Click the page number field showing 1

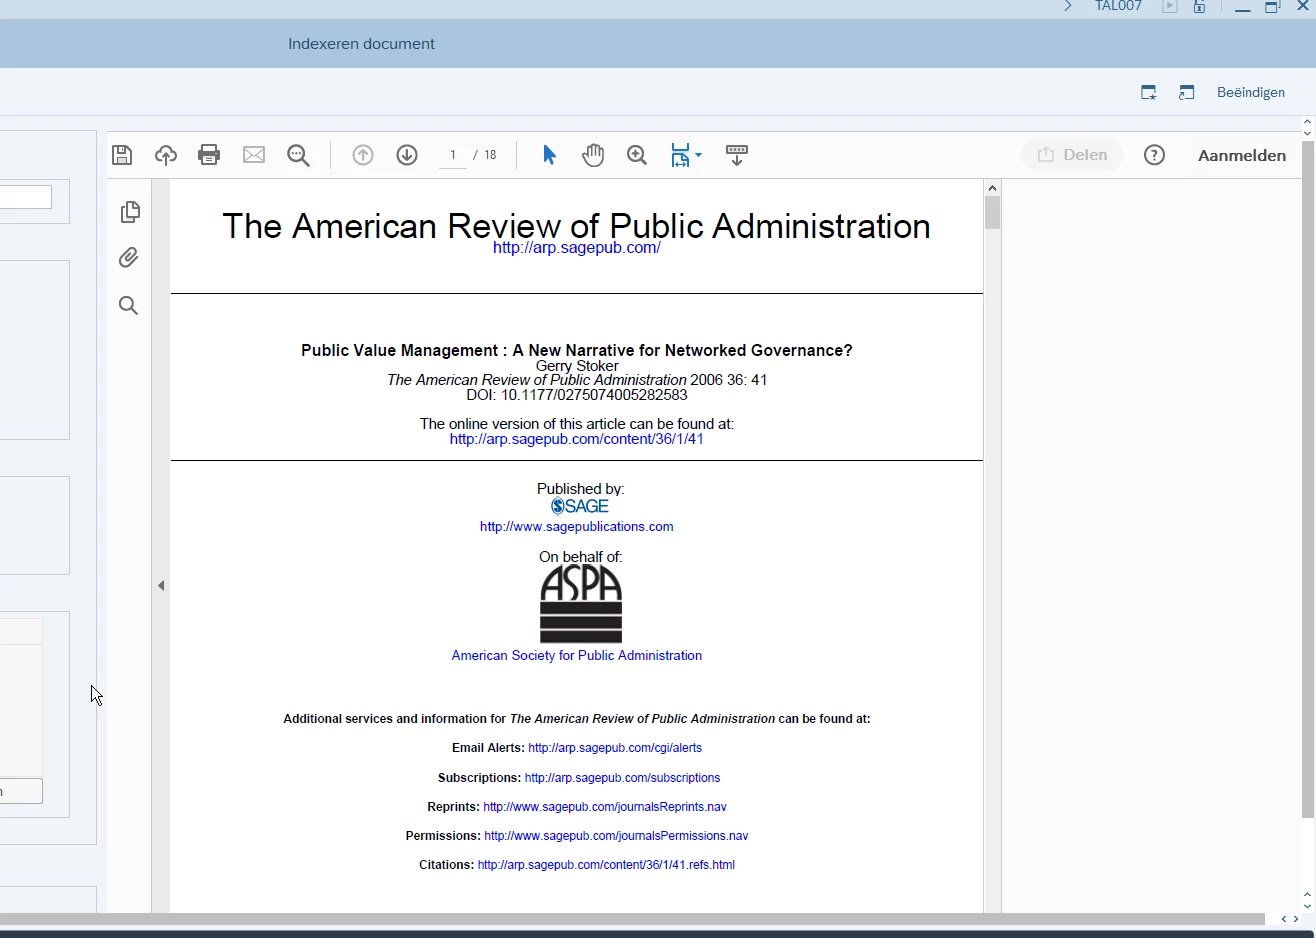[x=453, y=155]
